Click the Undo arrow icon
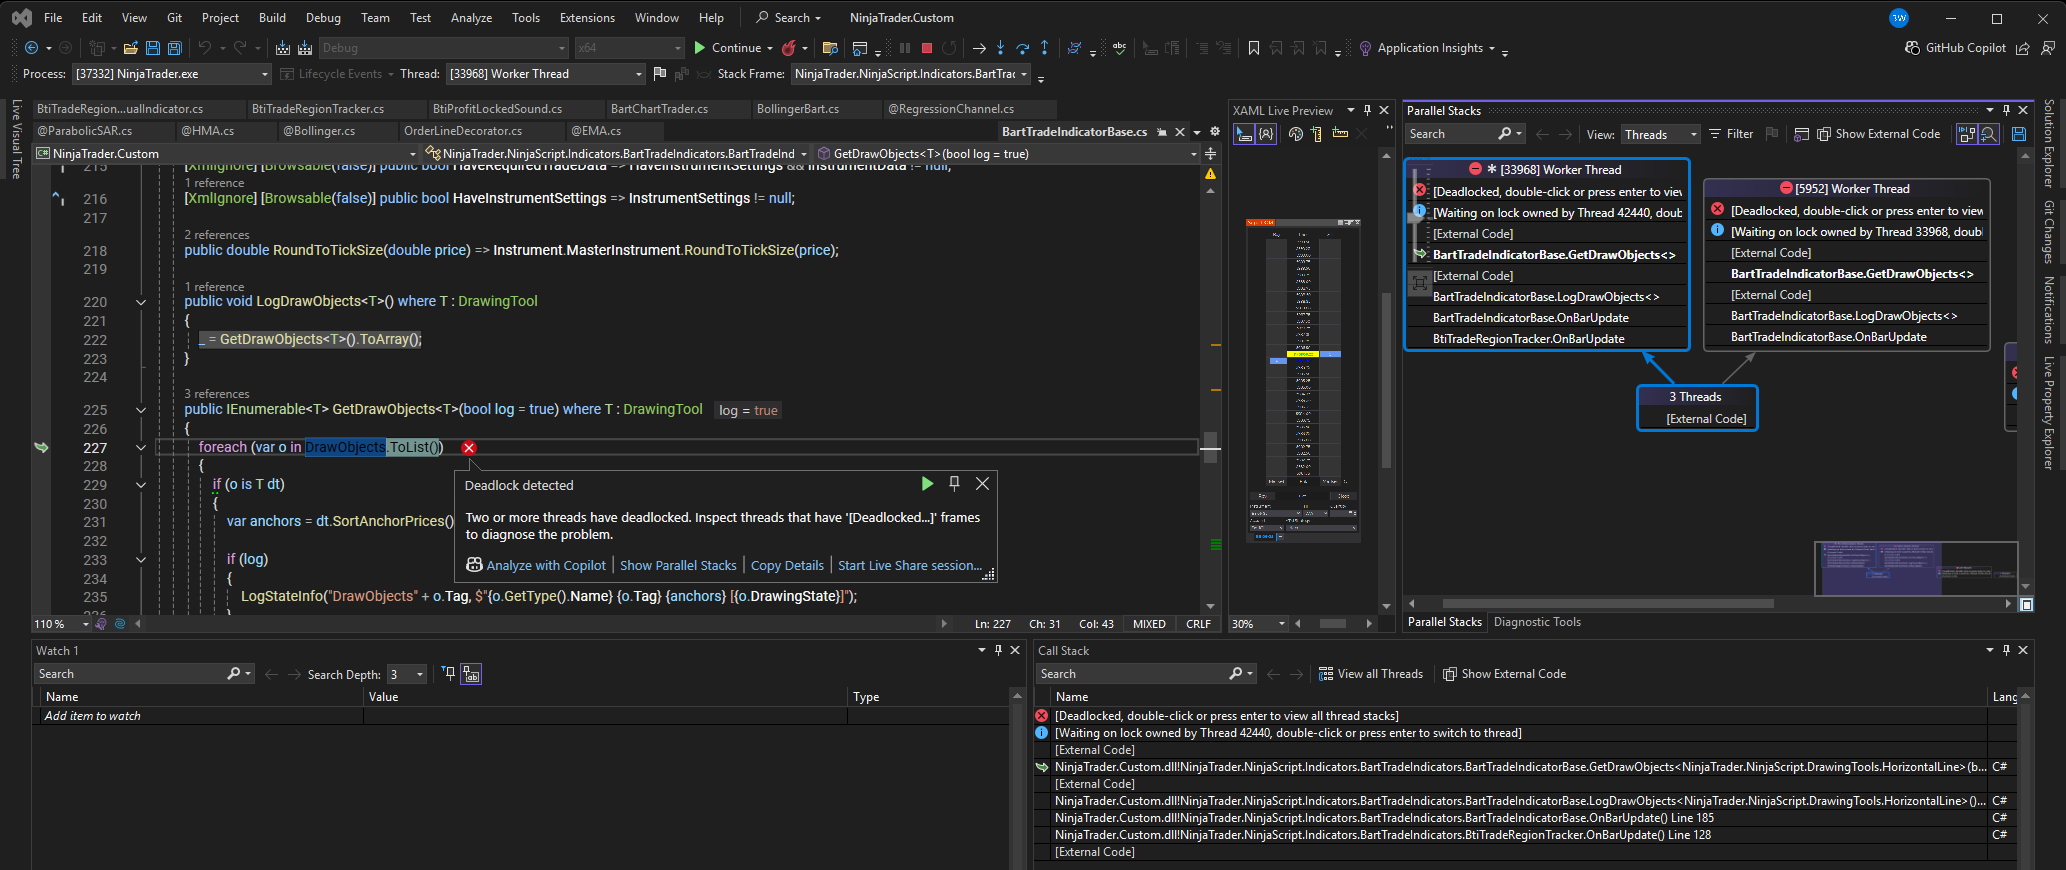The width and height of the screenshot is (2066, 870). 205,48
